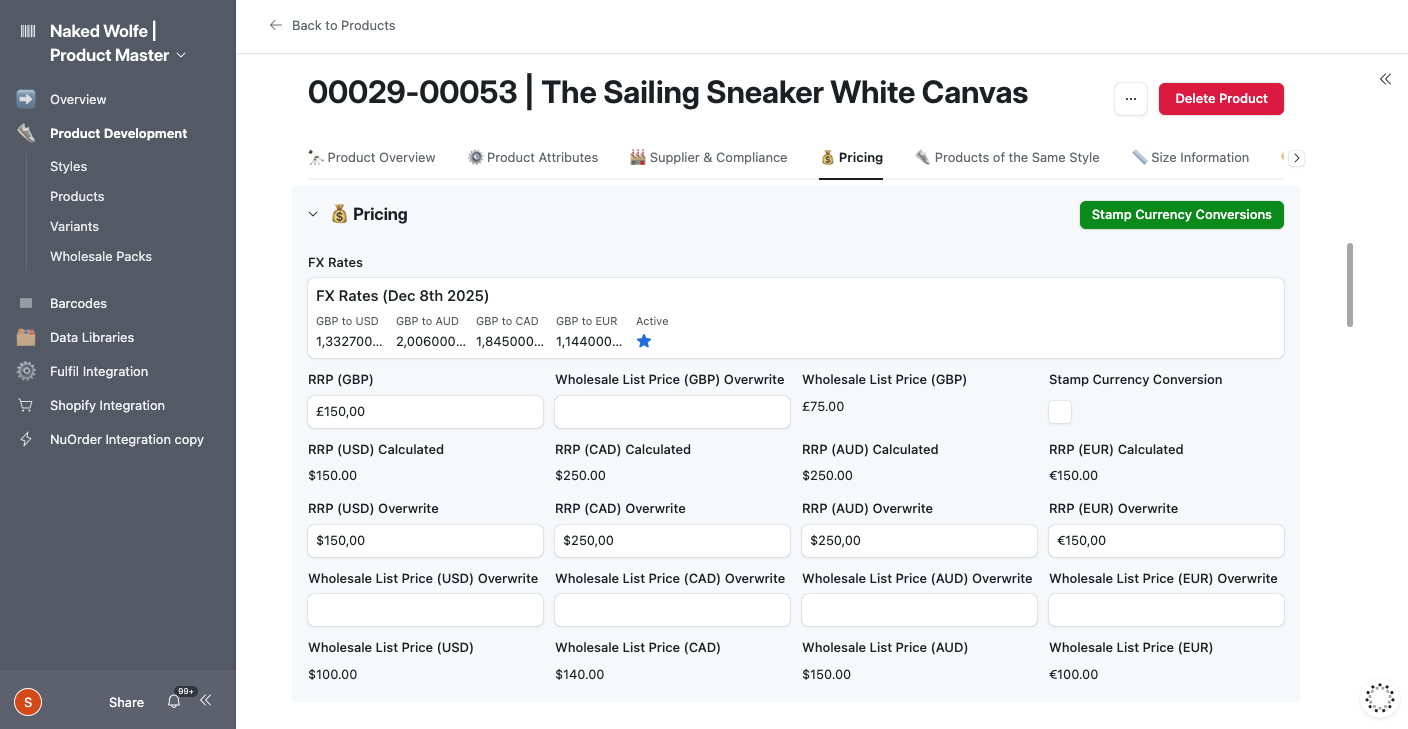Open Wholesale Packs in the sidebar
The image size is (1408, 729).
pyautogui.click(x=101, y=256)
